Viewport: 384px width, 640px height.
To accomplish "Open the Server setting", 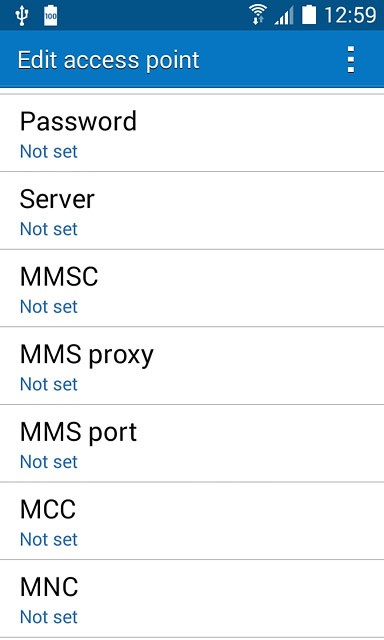I will tap(192, 211).
